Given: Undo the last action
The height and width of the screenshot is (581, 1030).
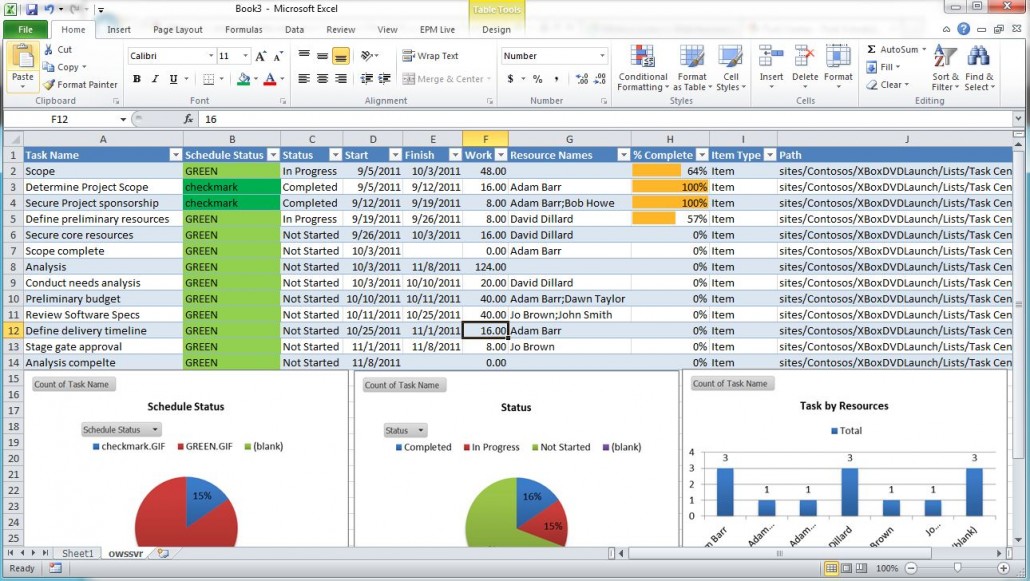Looking at the screenshot, I should pyautogui.click(x=49, y=9).
